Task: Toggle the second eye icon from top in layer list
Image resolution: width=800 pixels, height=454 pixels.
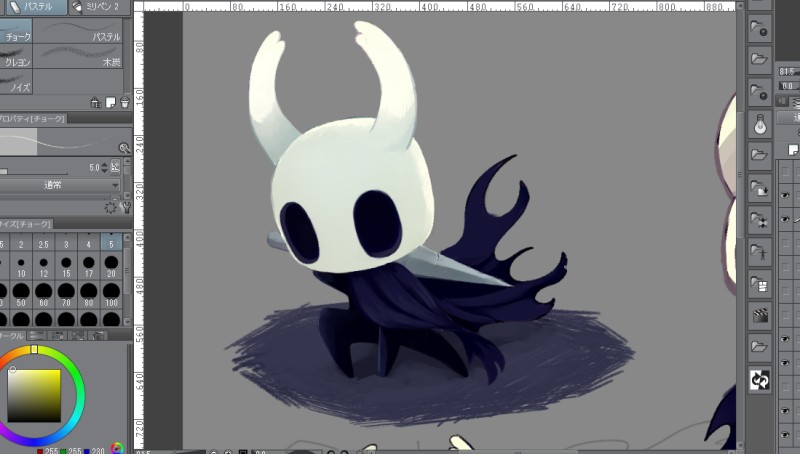Action: point(785,219)
